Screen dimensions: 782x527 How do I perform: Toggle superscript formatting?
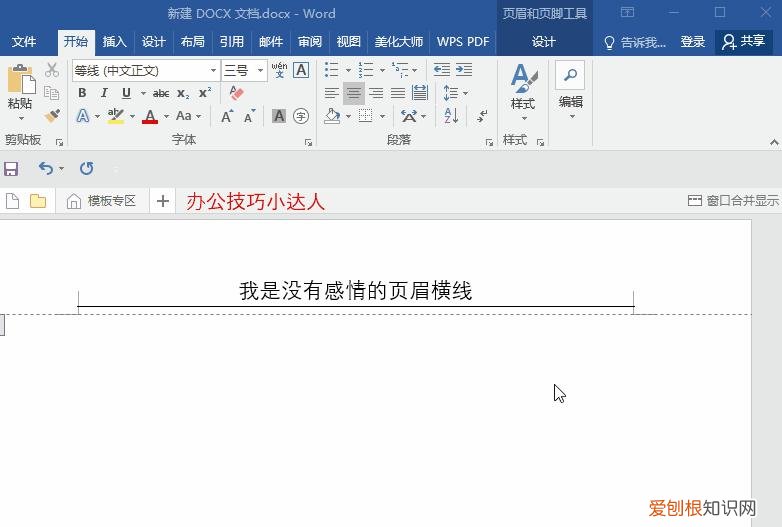tap(204, 93)
